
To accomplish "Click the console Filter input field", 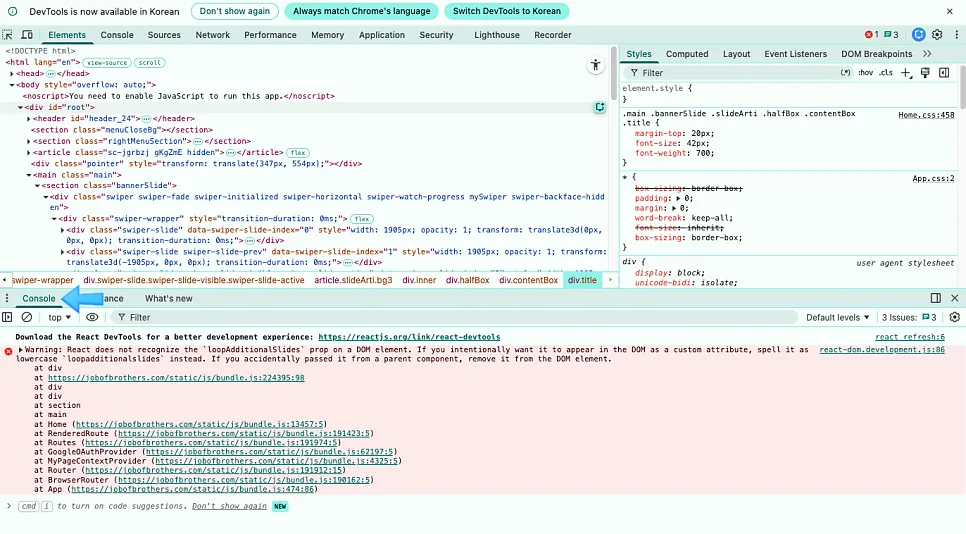I will coord(456,317).
